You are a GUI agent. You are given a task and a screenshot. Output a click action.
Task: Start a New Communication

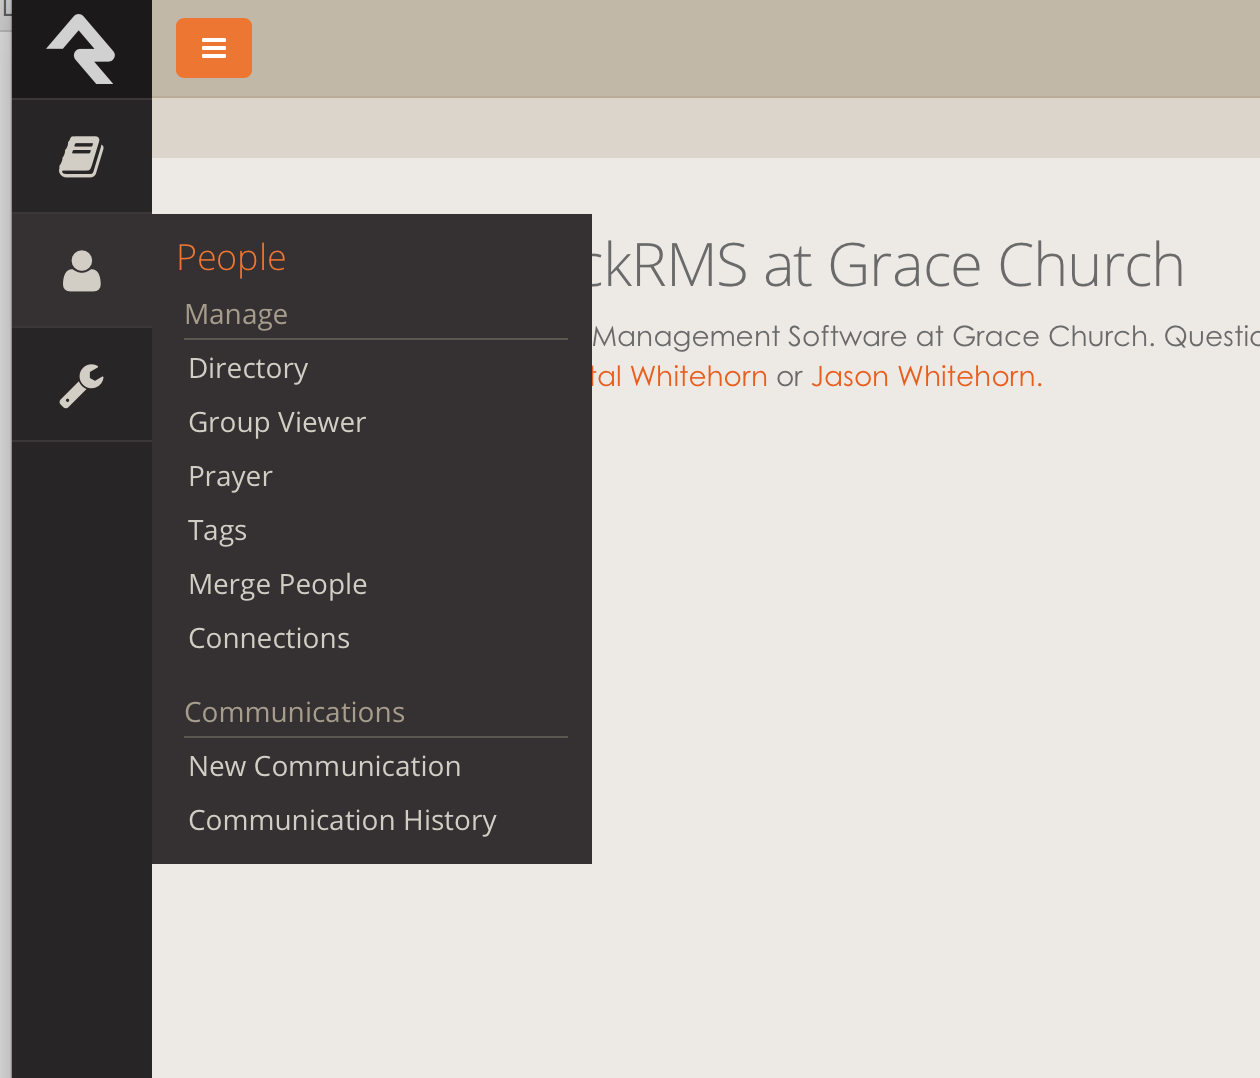pyautogui.click(x=324, y=767)
